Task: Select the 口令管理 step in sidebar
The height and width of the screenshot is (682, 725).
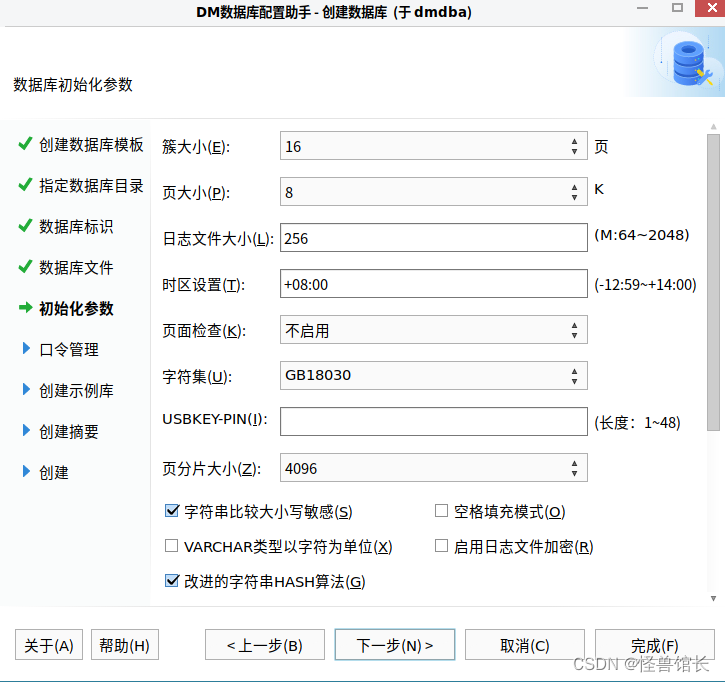Action: click(x=69, y=350)
